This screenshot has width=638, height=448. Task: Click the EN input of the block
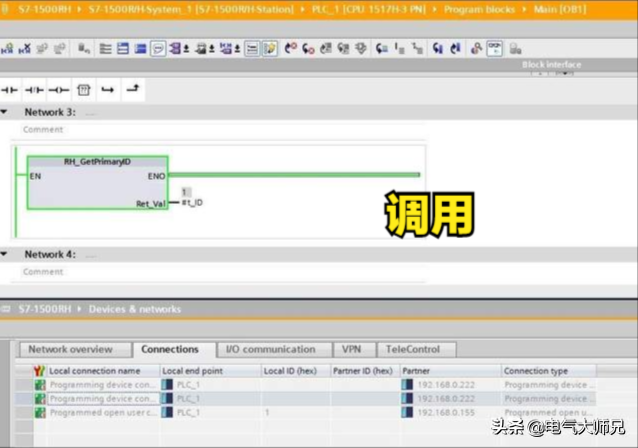click(35, 176)
